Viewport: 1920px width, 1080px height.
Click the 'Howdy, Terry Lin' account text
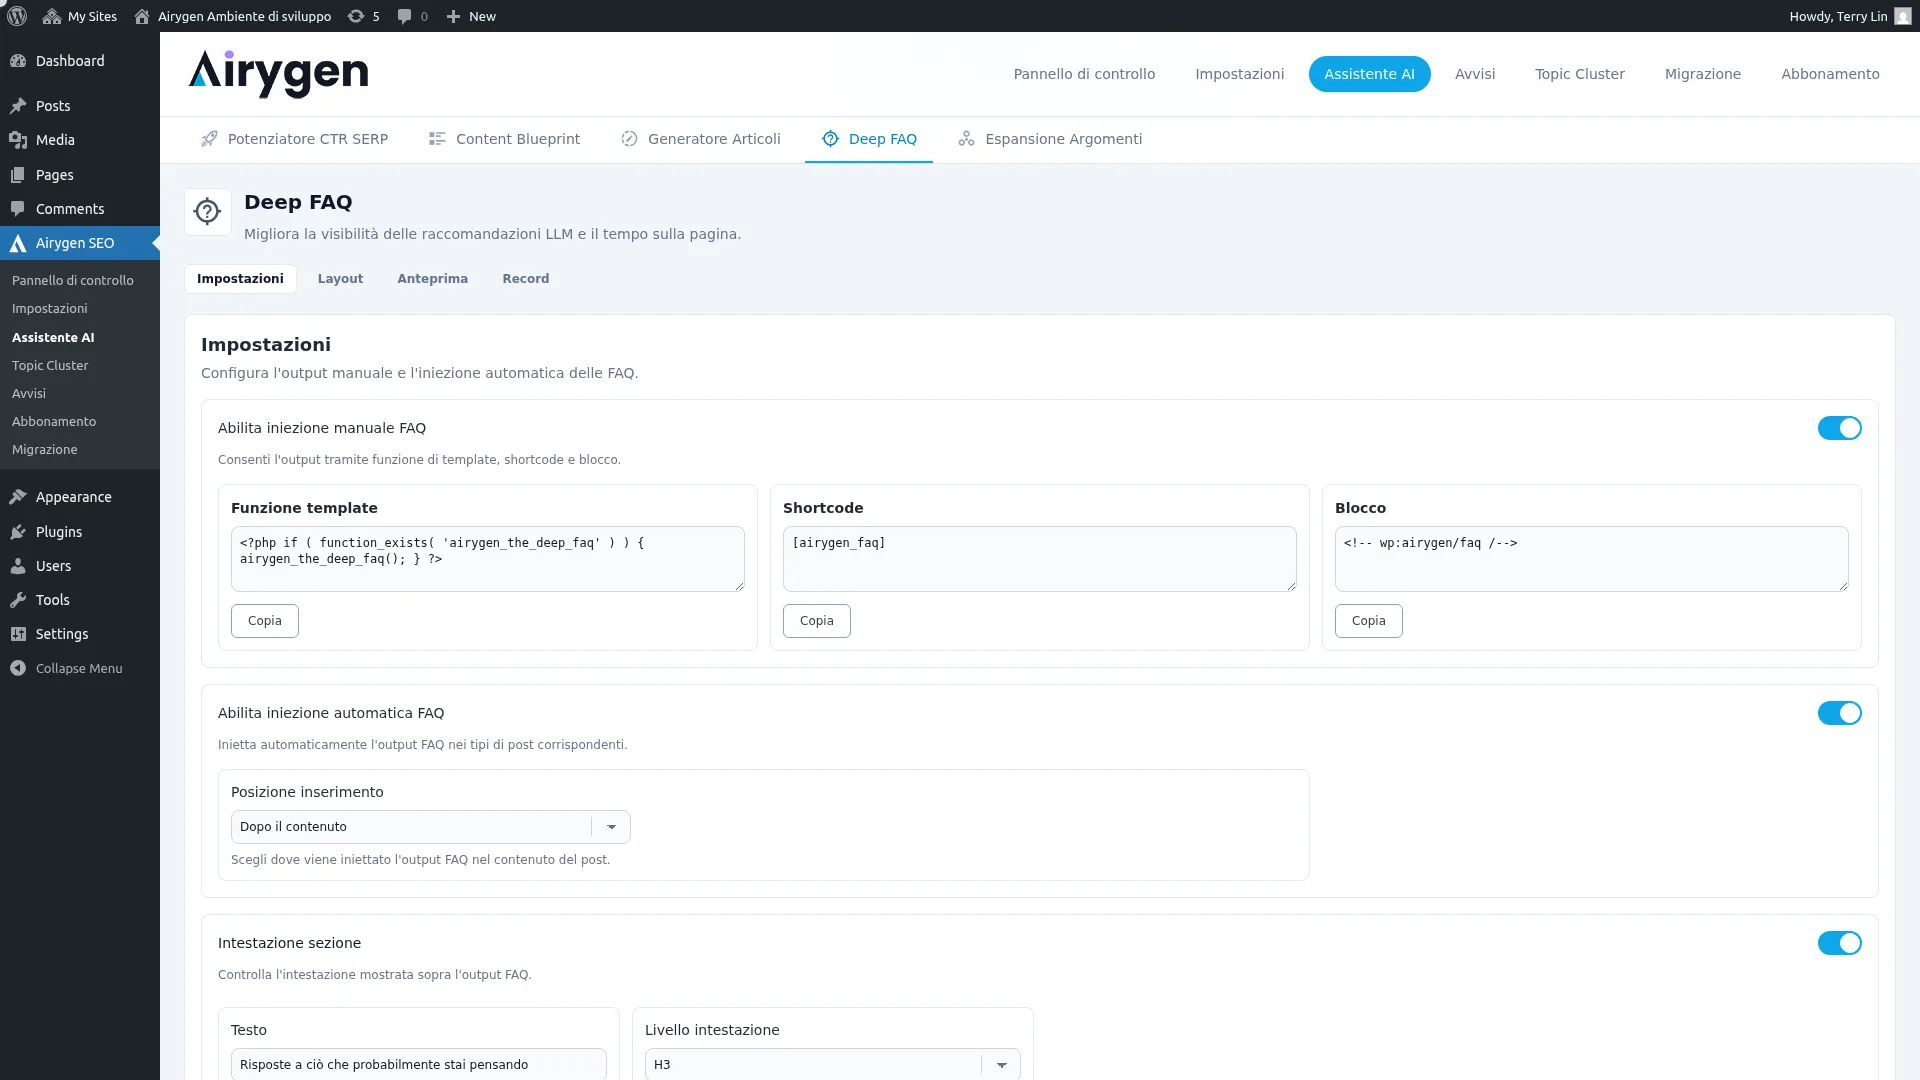(x=1838, y=16)
